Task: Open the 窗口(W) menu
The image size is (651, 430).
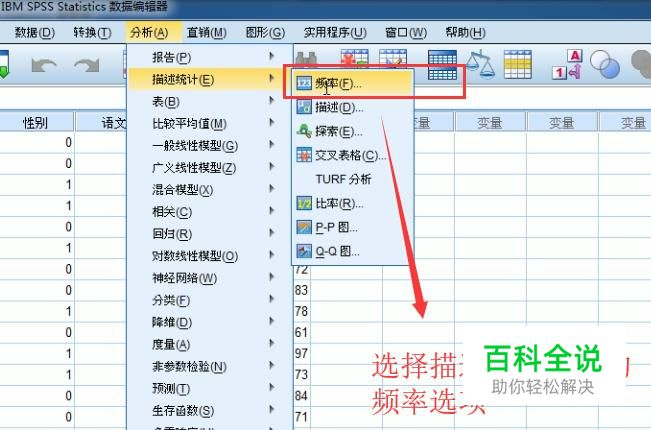Action: (406, 32)
